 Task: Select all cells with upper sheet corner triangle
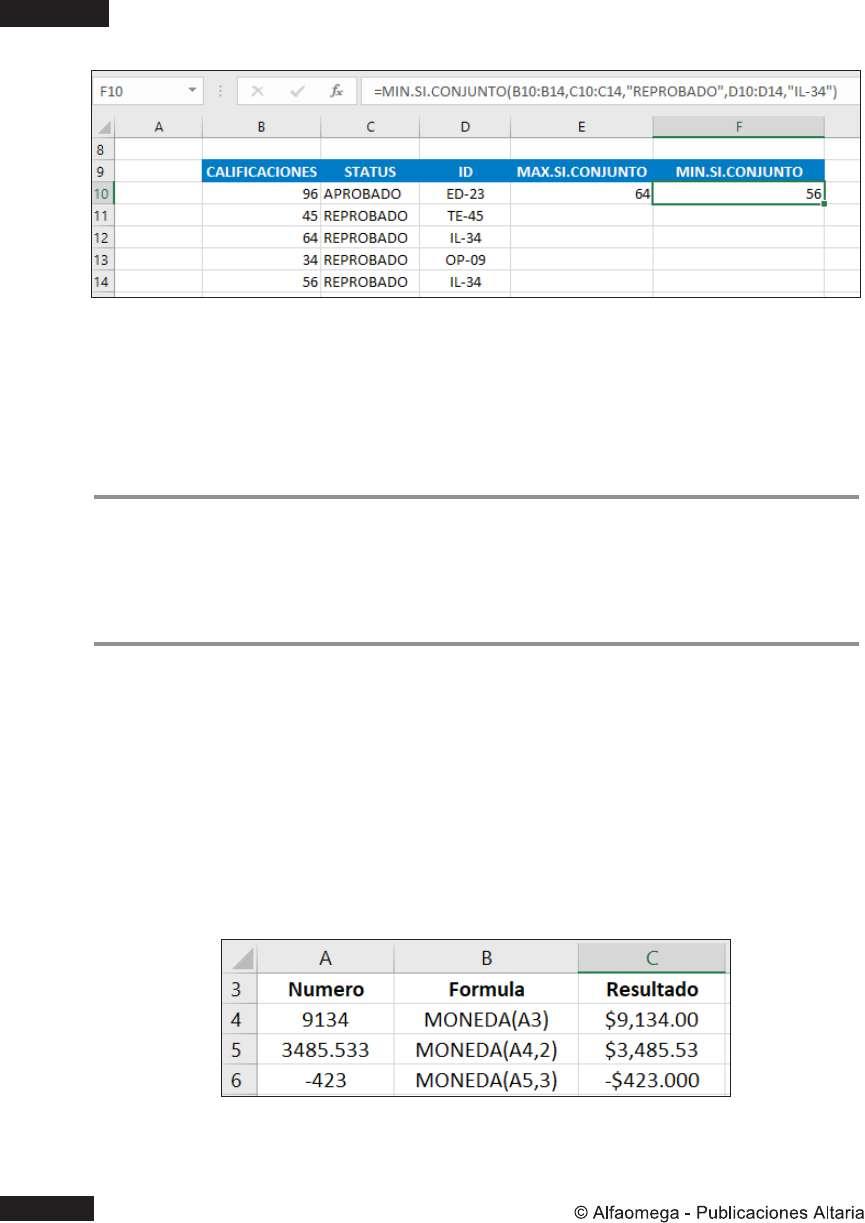click(x=104, y=127)
